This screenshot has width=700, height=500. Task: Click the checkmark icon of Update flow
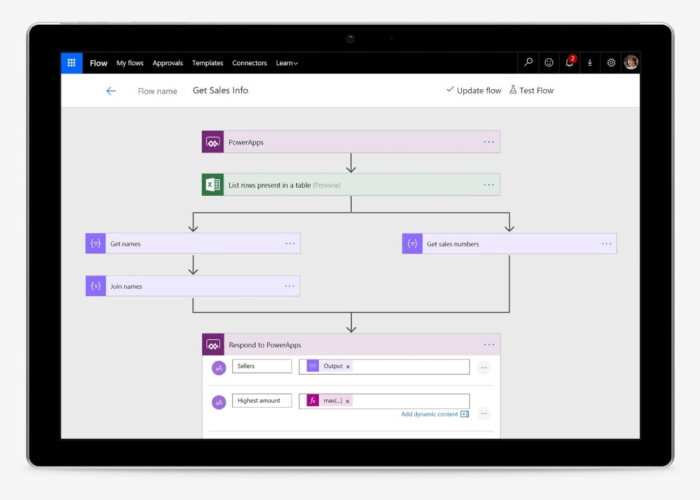pyautogui.click(x=450, y=89)
